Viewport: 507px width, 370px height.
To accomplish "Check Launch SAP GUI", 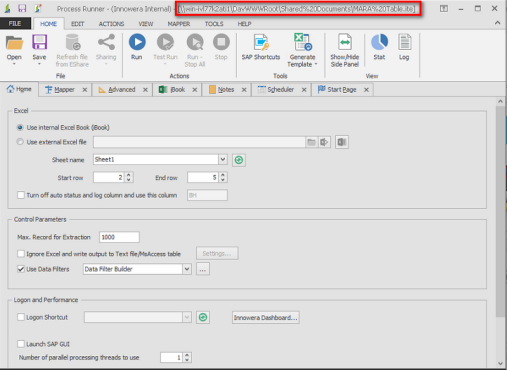I will [21, 344].
